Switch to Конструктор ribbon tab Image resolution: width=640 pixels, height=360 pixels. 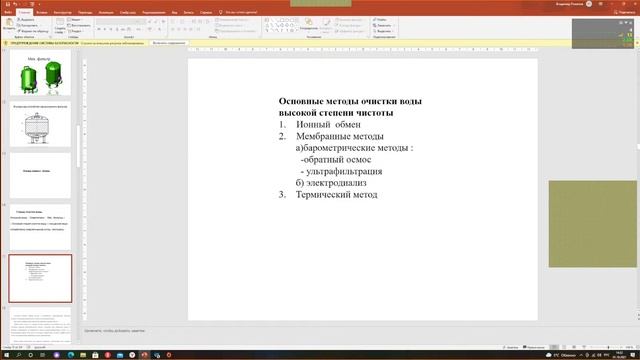pyautogui.click(x=62, y=12)
